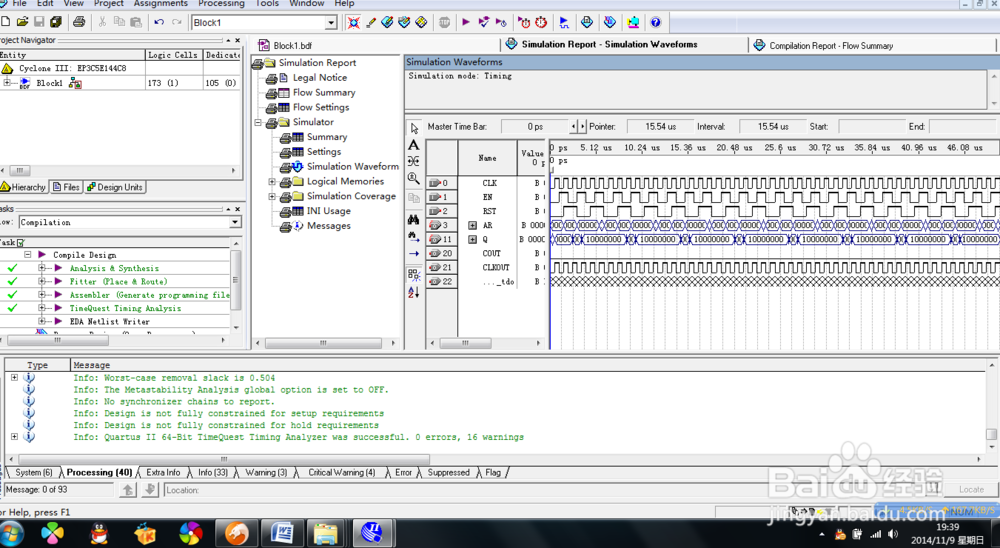
Task: Open the Info (33) message tab
Action: 212,473
